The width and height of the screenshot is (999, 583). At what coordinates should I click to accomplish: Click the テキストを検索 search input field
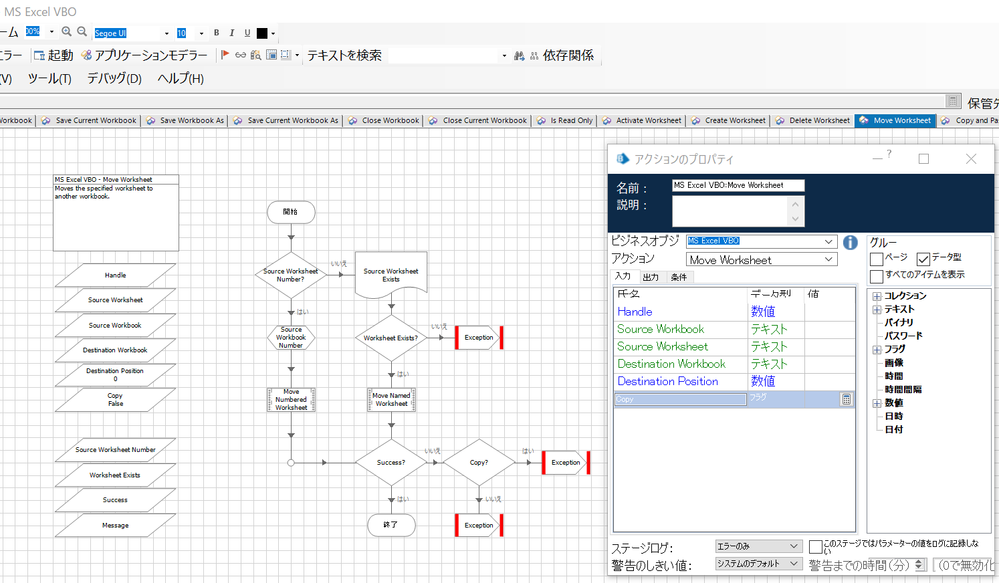(x=443, y=56)
